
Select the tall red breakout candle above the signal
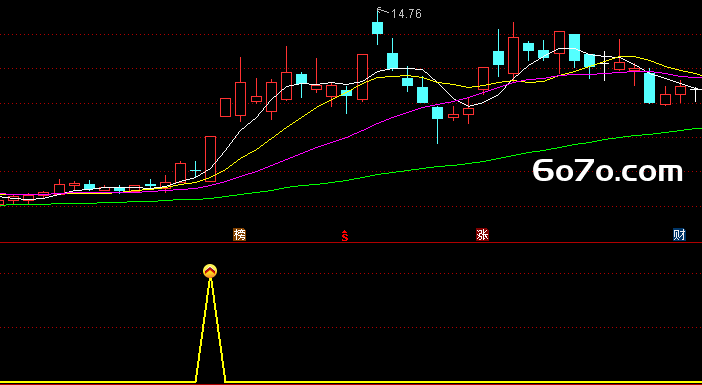[x=210, y=159]
